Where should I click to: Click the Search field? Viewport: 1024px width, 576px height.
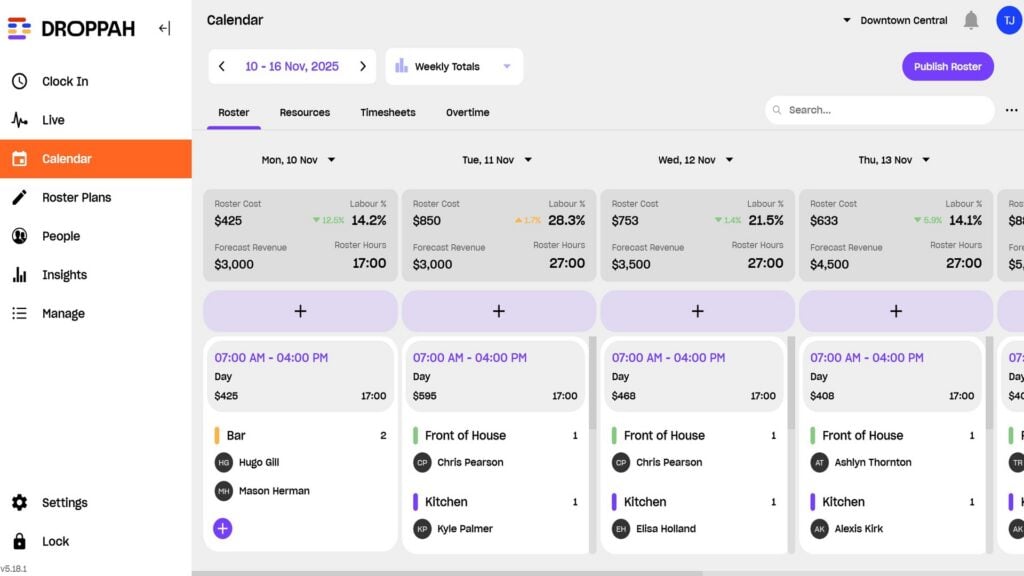878,110
